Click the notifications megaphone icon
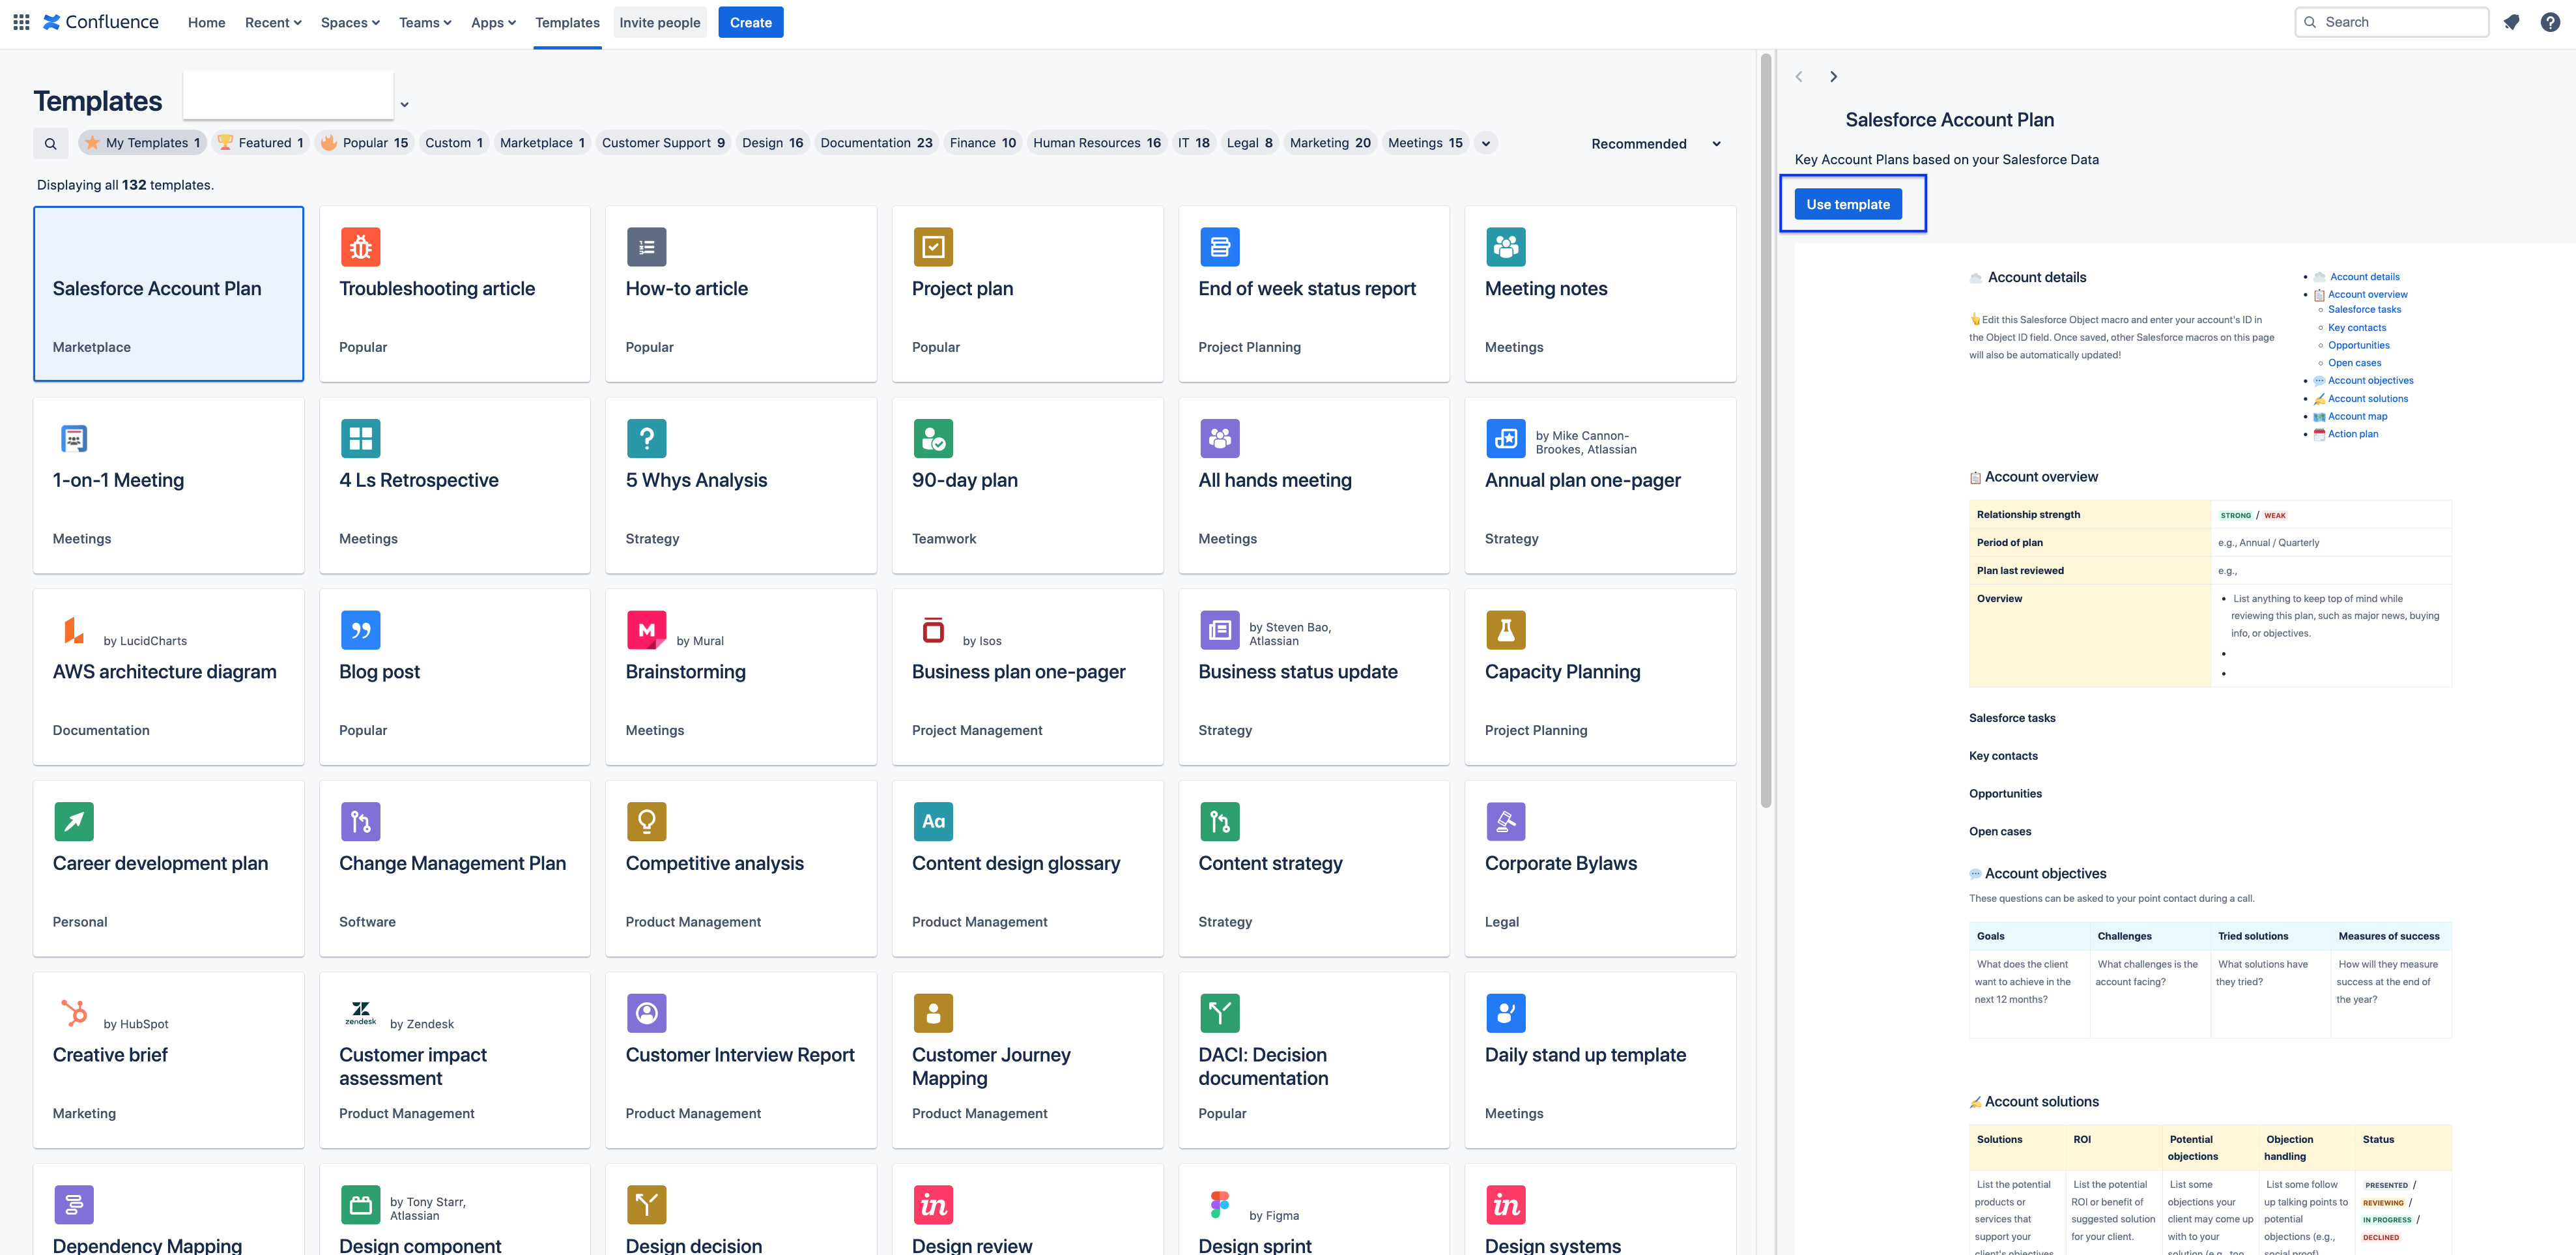 (2511, 22)
